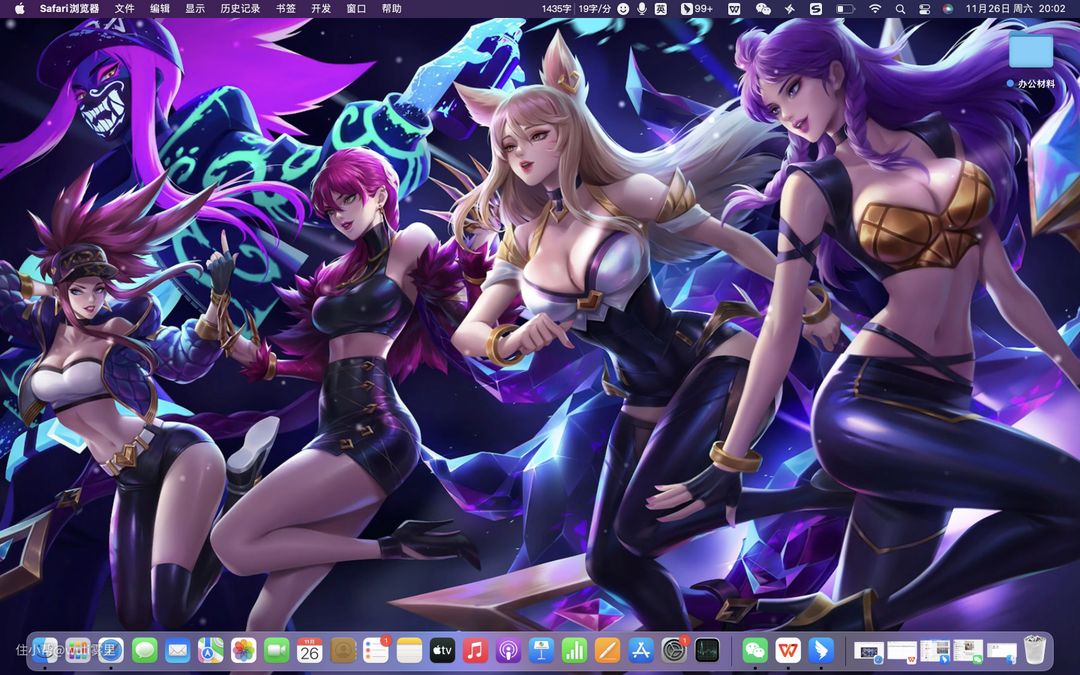Click the 1435字 typing count in menu bar

557,8
